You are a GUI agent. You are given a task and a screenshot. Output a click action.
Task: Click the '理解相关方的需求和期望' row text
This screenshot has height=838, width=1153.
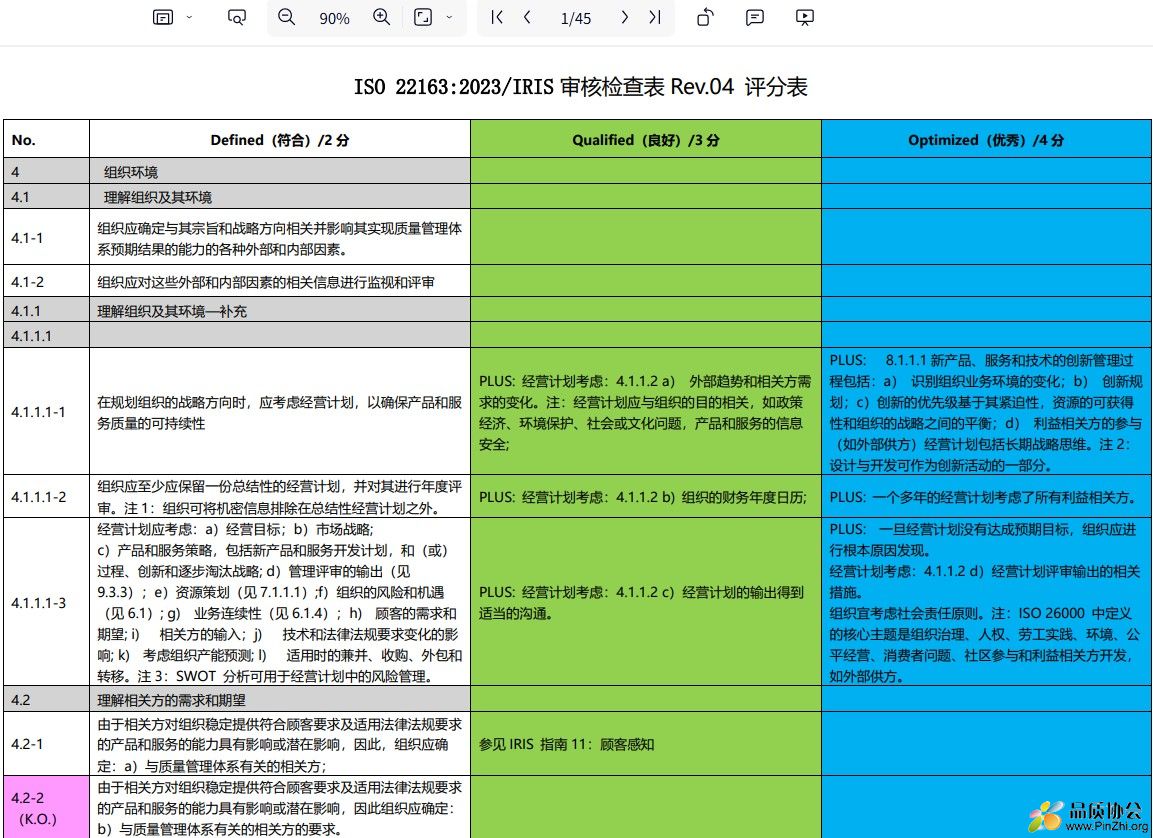[171, 700]
